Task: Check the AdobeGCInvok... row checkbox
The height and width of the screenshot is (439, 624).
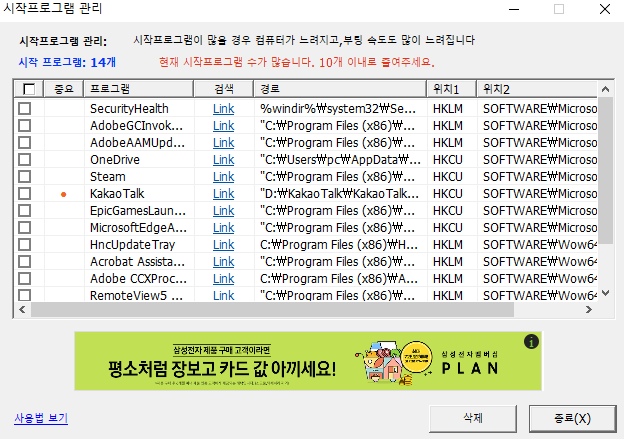Action: [25, 126]
